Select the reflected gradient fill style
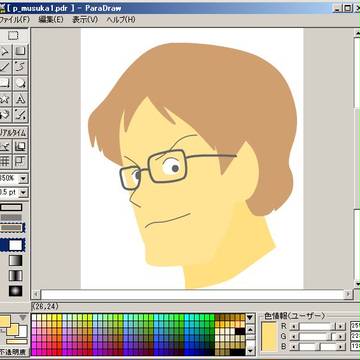The height and width of the screenshot is (360, 360). (15, 275)
